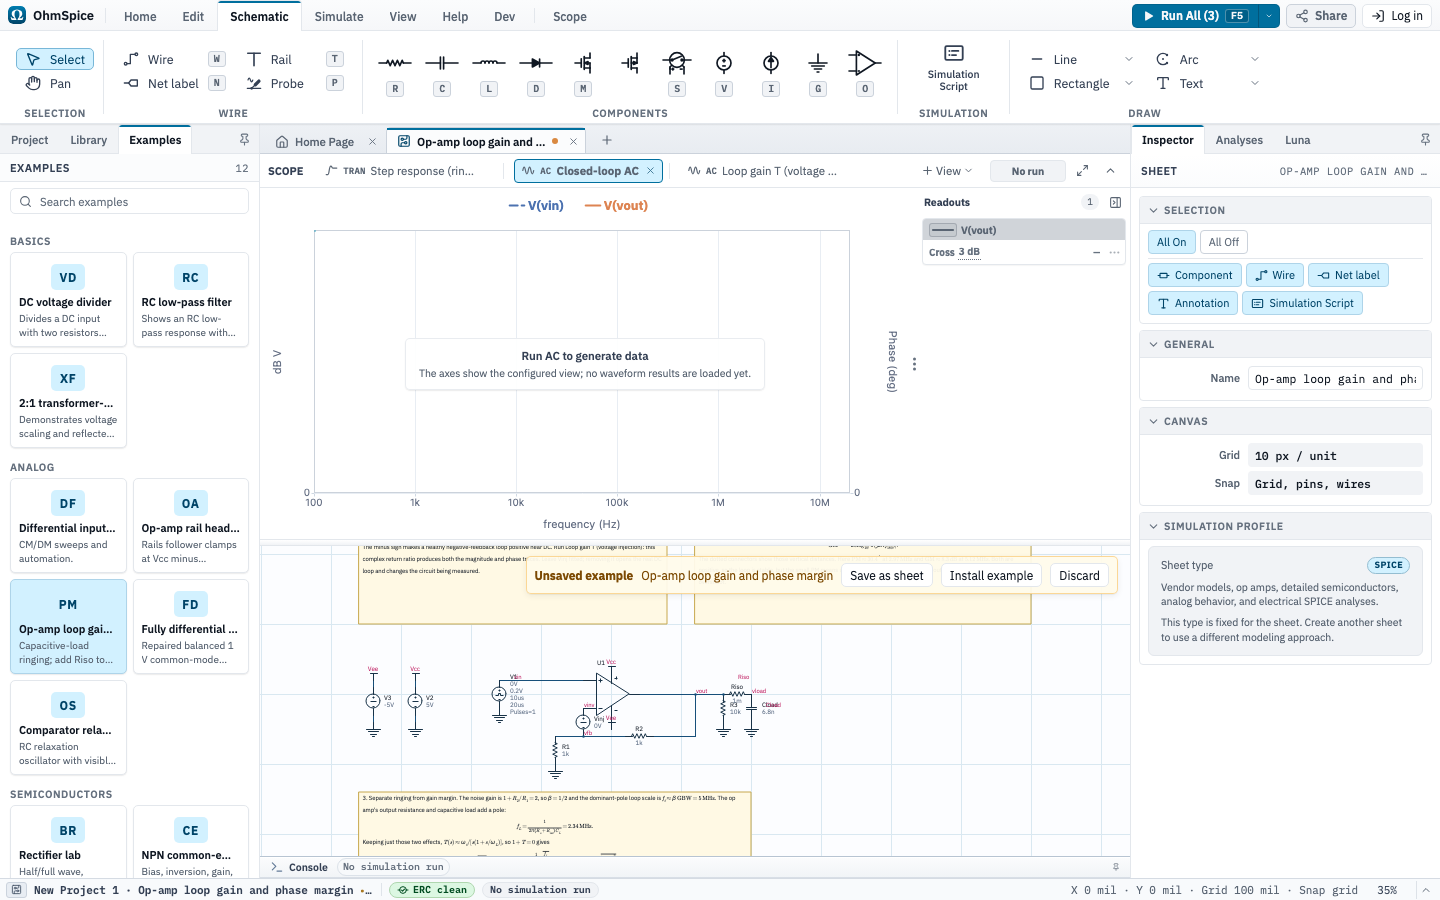Screen dimensions: 1440x900
Task: Open the Simulate menu
Action: (x=339, y=16)
